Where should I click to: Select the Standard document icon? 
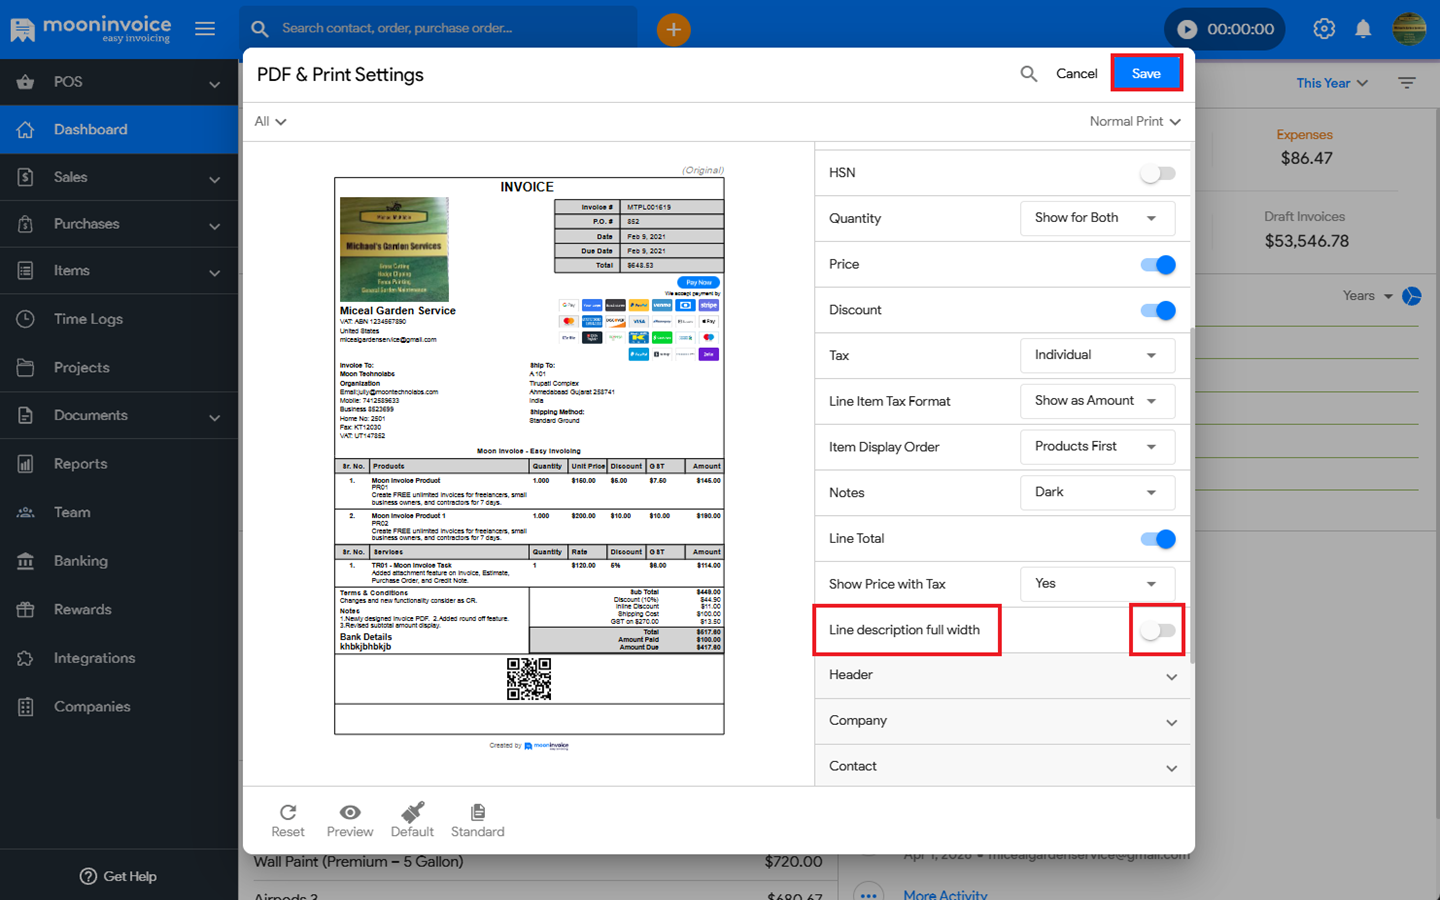(x=477, y=819)
